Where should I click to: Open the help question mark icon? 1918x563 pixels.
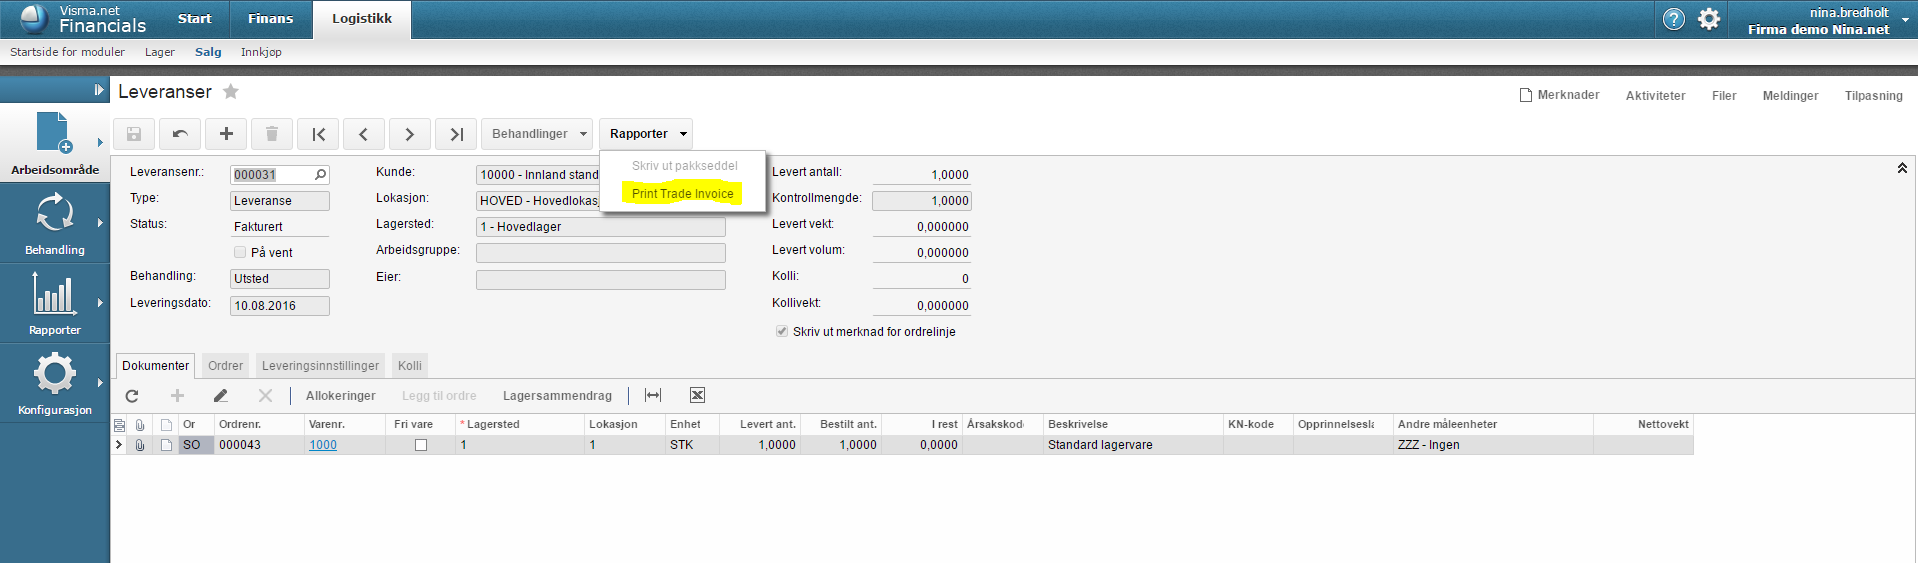(1673, 19)
